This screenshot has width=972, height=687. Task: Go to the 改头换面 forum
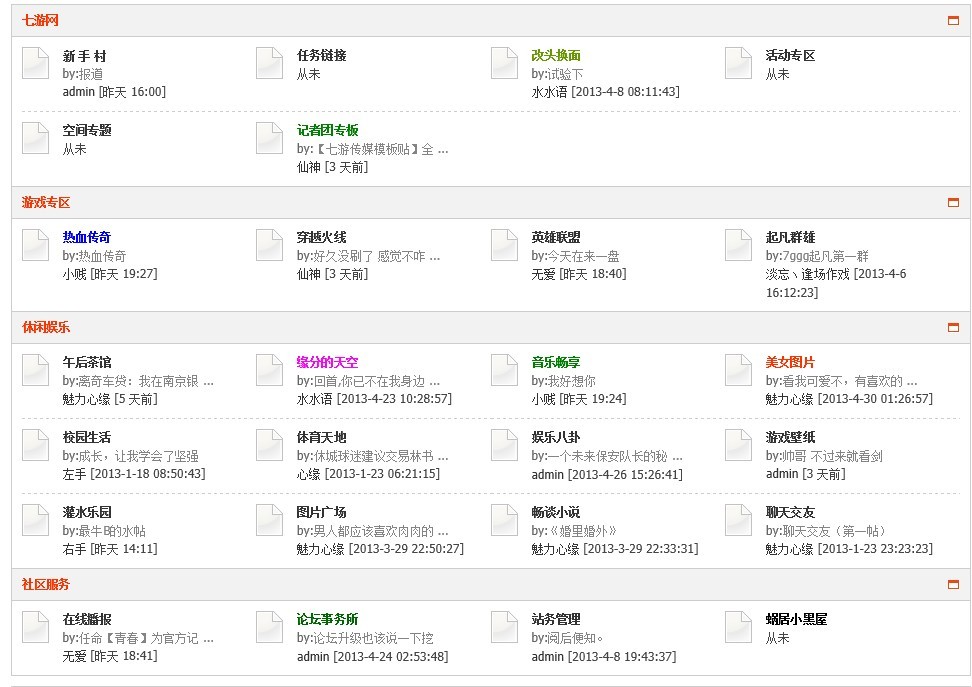[556, 55]
